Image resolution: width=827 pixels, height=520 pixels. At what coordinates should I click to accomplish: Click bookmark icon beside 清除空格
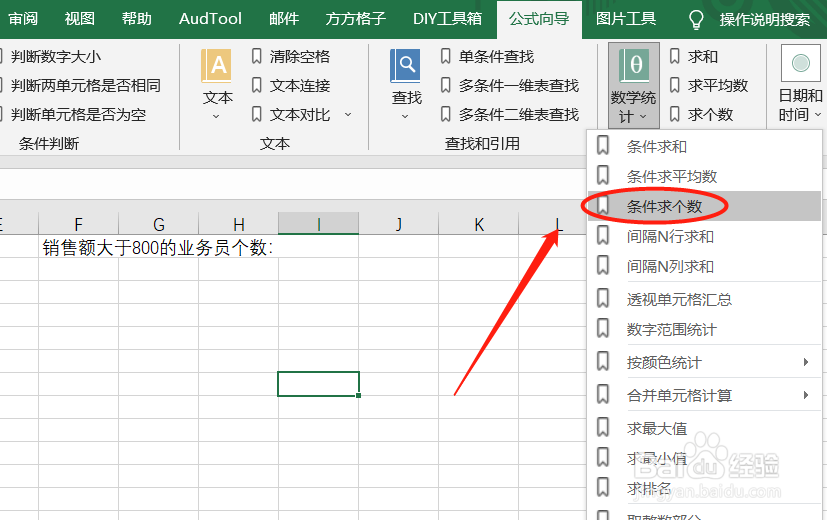coord(256,56)
